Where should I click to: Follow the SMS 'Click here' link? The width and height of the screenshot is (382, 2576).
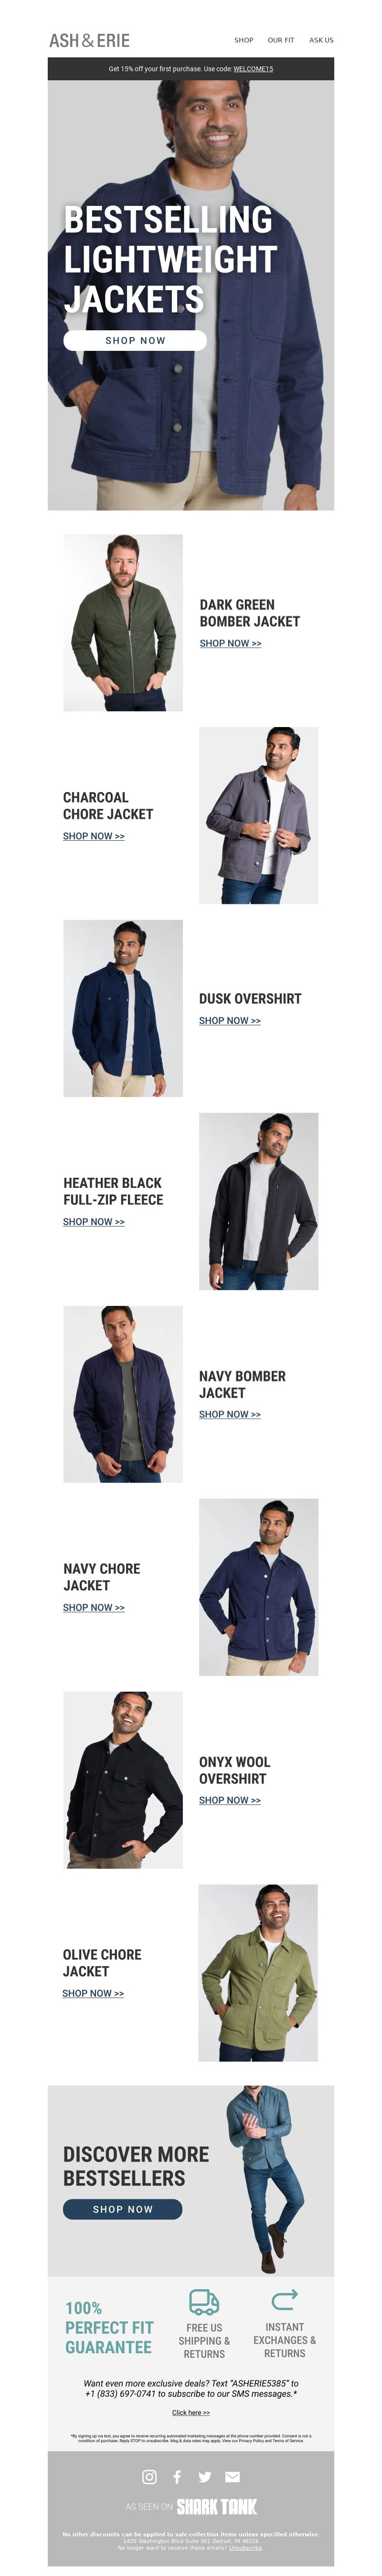[191, 2412]
